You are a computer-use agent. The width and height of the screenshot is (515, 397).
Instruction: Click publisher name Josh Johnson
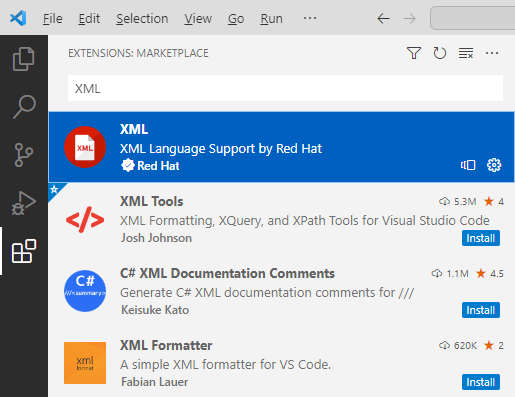click(x=156, y=238)
